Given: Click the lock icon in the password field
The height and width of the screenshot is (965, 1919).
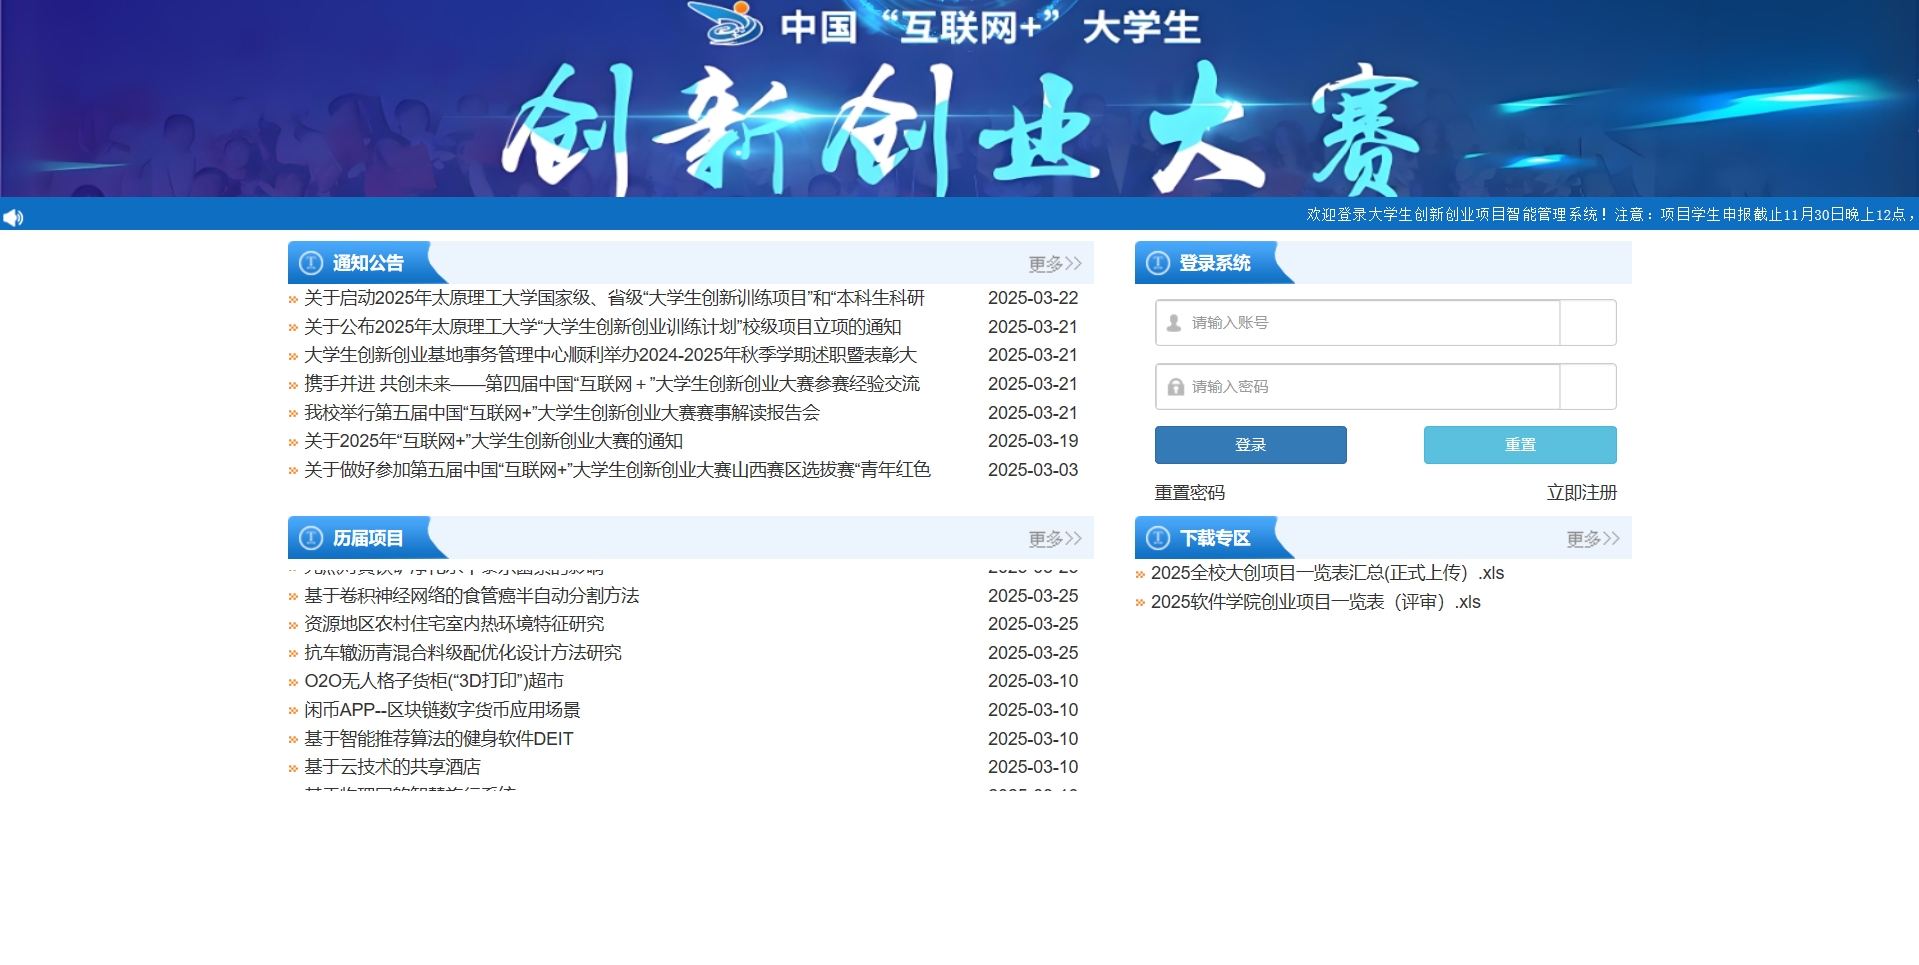Looking at the screenshot, I should 1175,387.
